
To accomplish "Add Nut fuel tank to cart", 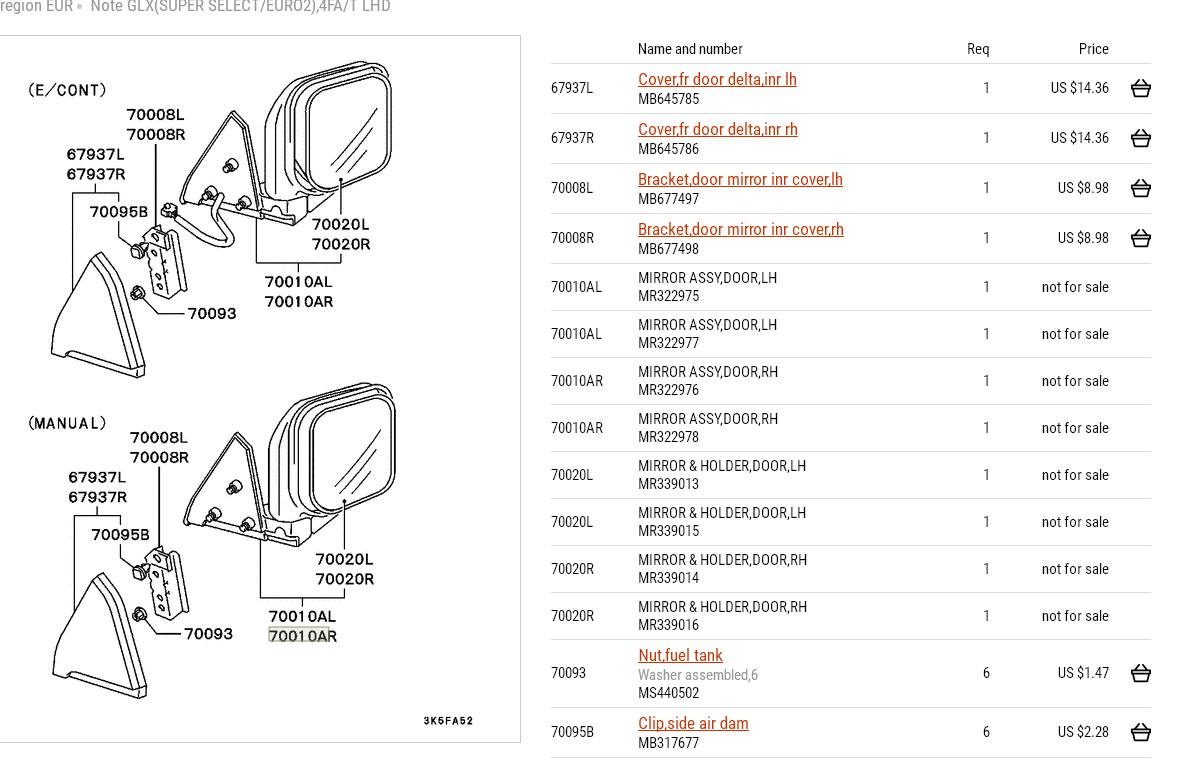I will (1140, 673).
